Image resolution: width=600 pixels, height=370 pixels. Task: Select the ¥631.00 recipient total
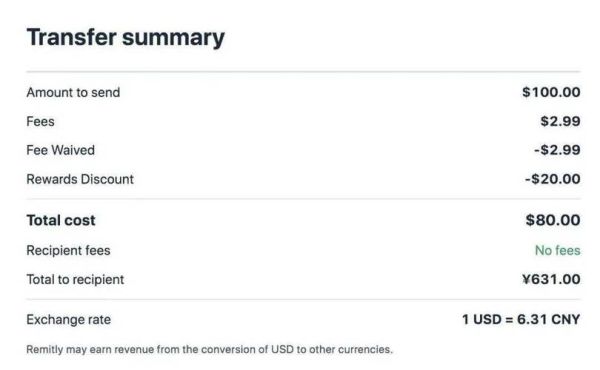tap(551, 279)
